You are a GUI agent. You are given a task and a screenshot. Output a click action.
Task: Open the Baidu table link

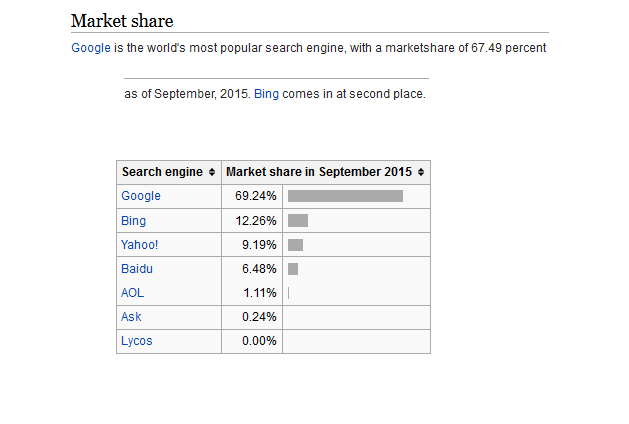tap(137, 269)
